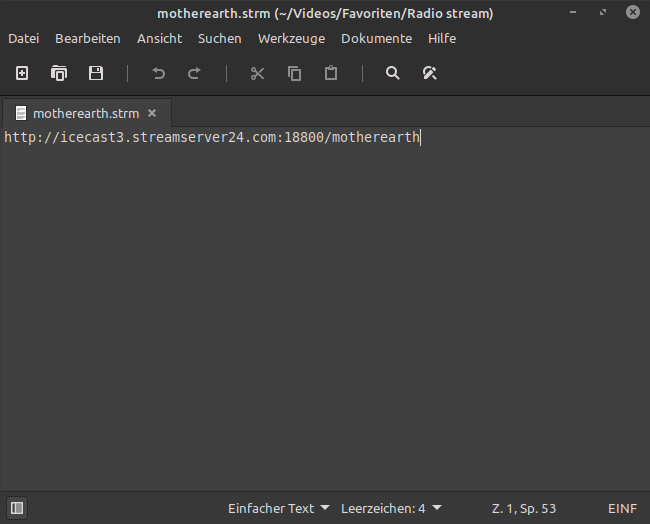This screenshot has height=524, width=650.
Task: Toggle the side pane button in the status bar
Action: point(17,508)
